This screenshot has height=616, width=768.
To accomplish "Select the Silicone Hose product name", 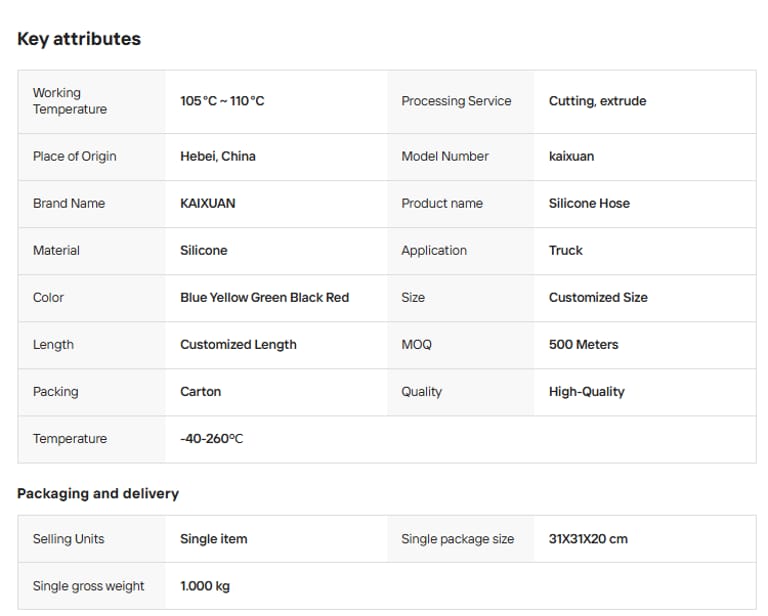I will [589, 203].
